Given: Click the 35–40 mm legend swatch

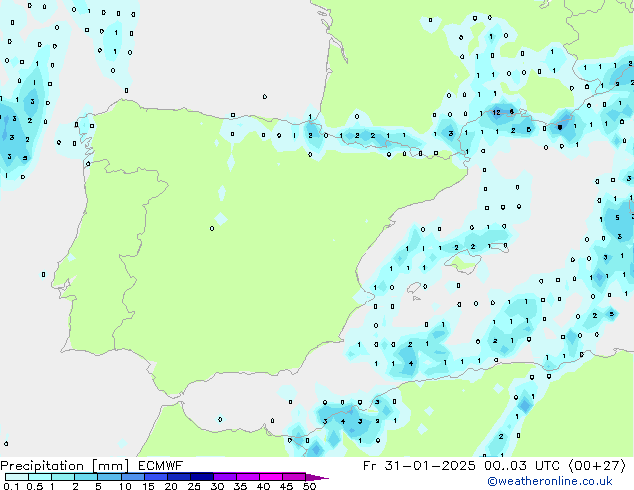Looking at the screenshot, I should (x=247, y=477).
